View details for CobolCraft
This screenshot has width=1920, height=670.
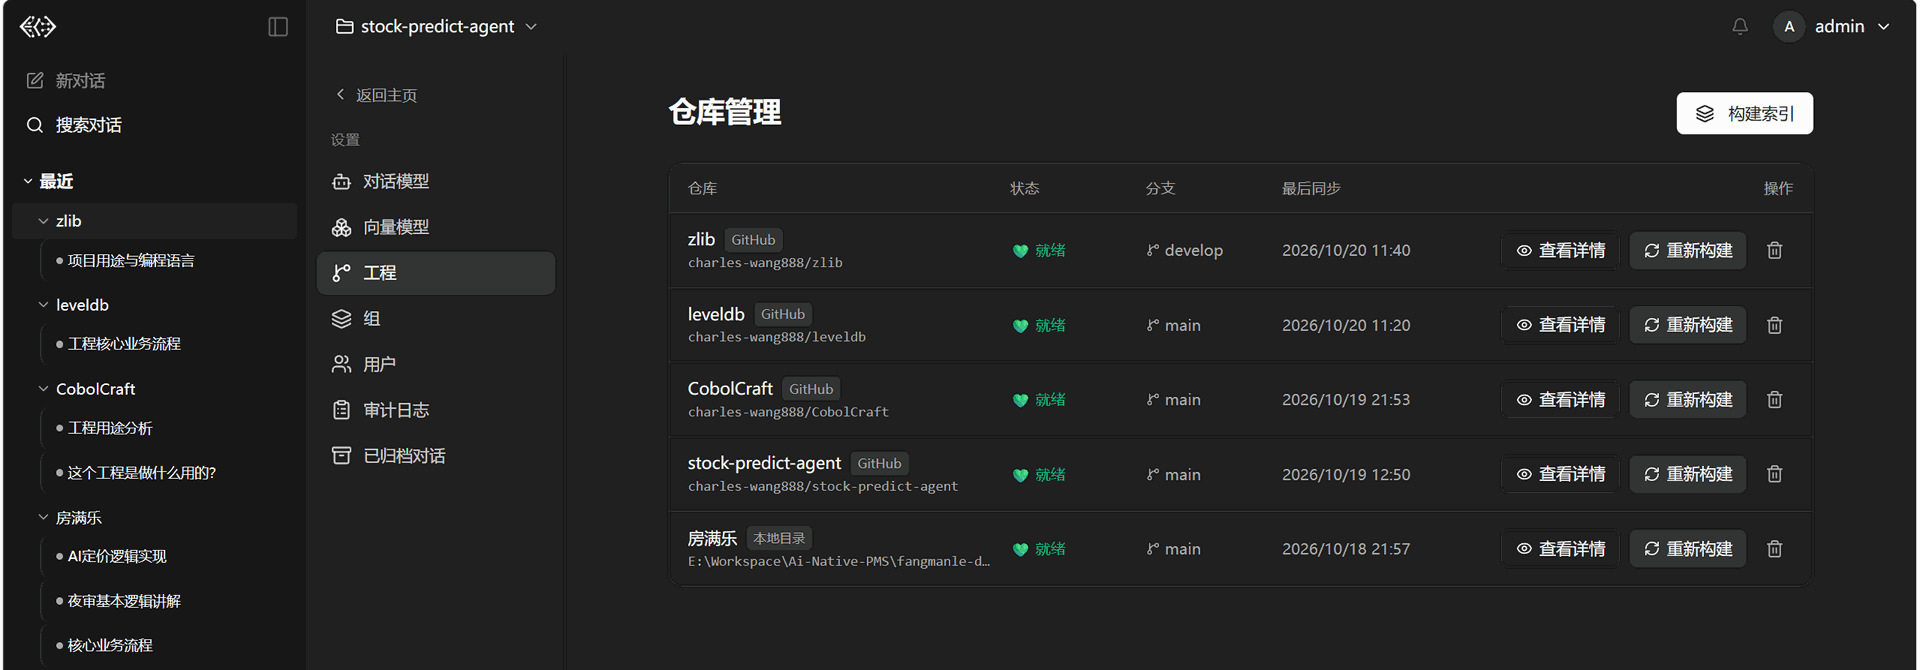point(1560,400)
